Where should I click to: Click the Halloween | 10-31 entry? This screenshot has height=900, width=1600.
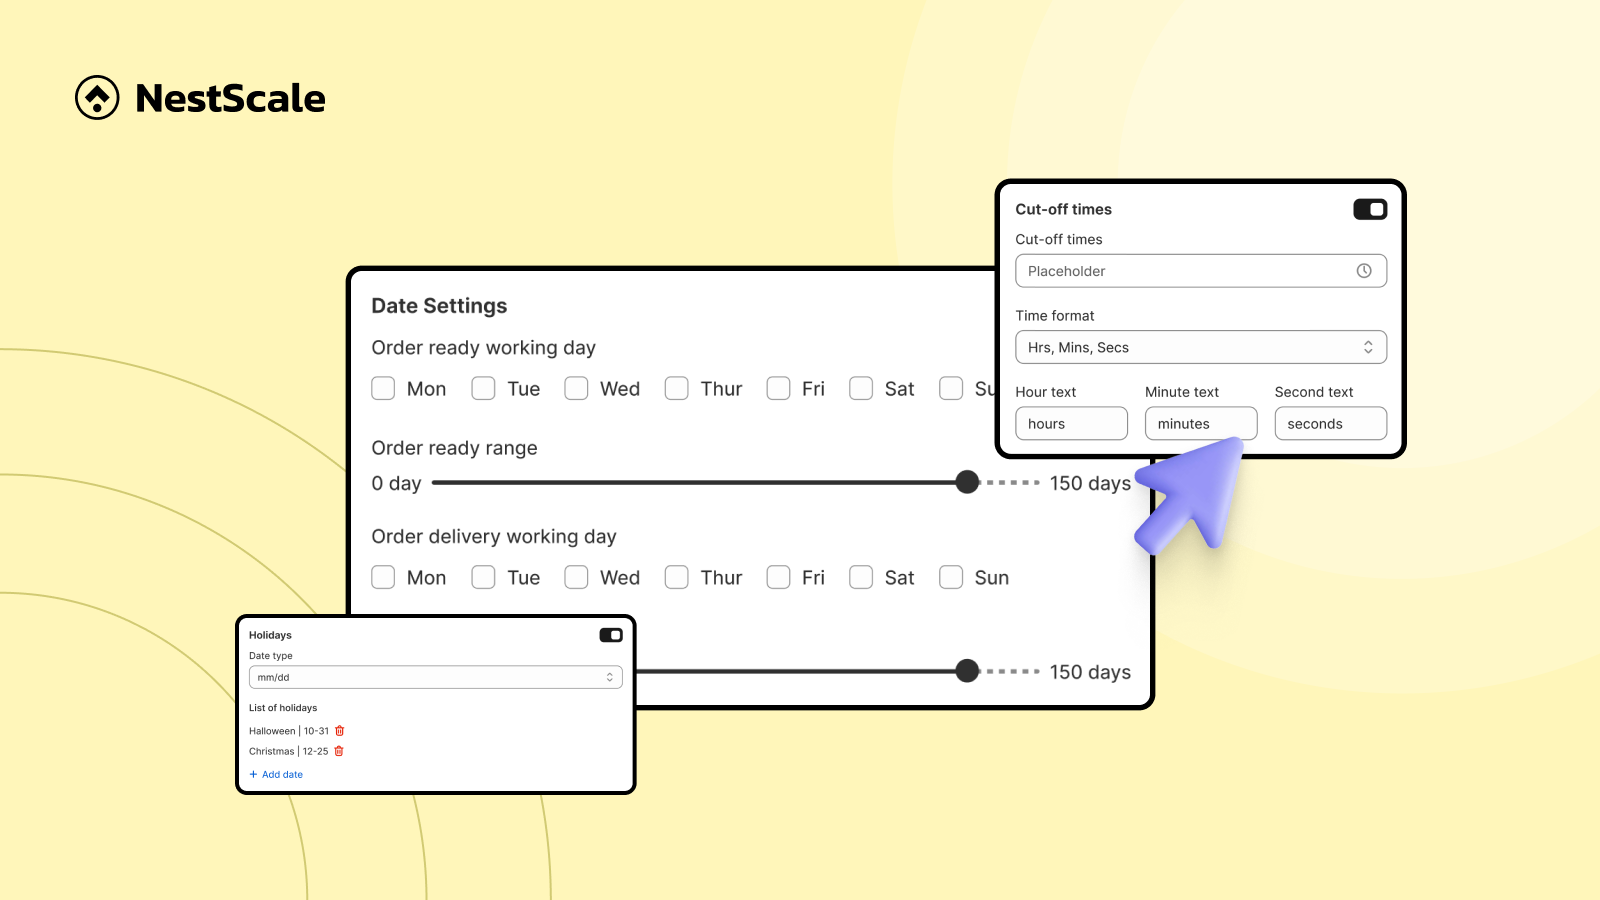pos(289,731)
